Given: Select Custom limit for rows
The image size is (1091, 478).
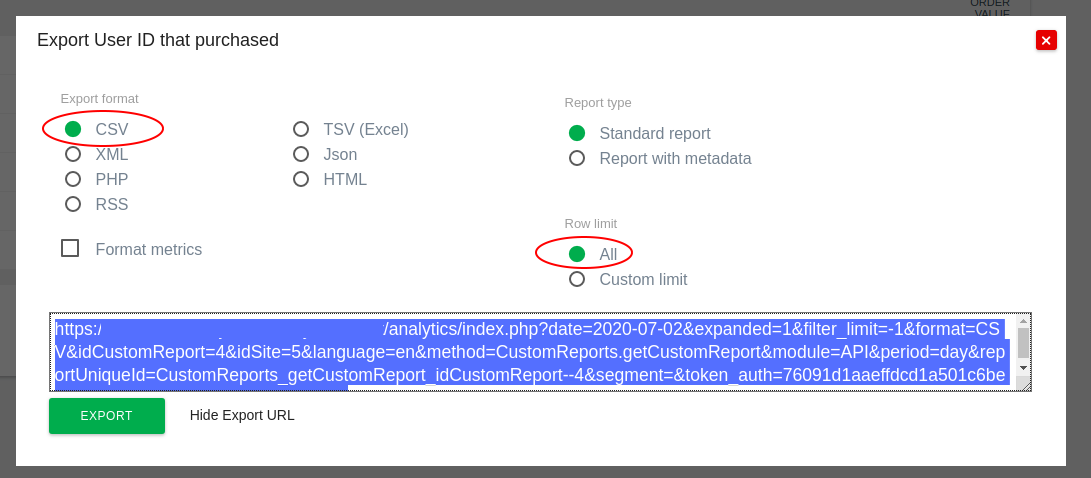Looking at the screenshot, I should [x=577, y=279].
